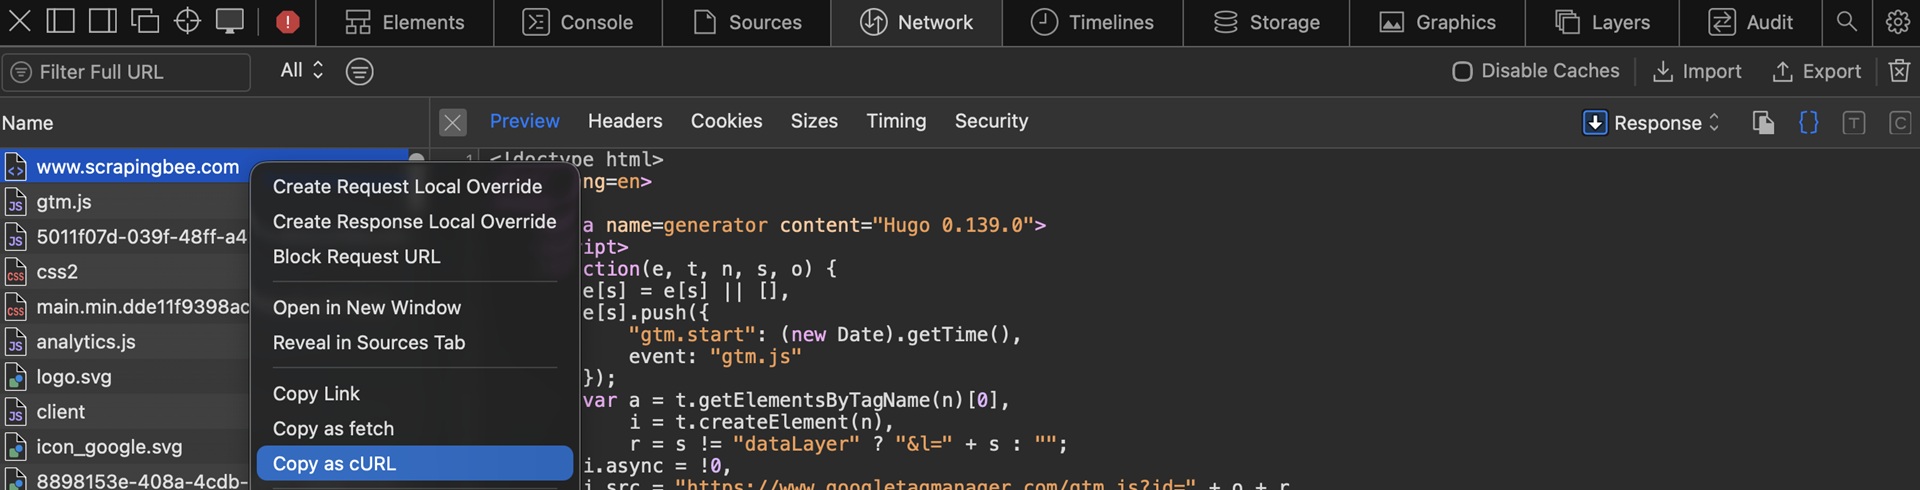Click the Export button
1920x490 pixels.
click(x=1817, y=71)
